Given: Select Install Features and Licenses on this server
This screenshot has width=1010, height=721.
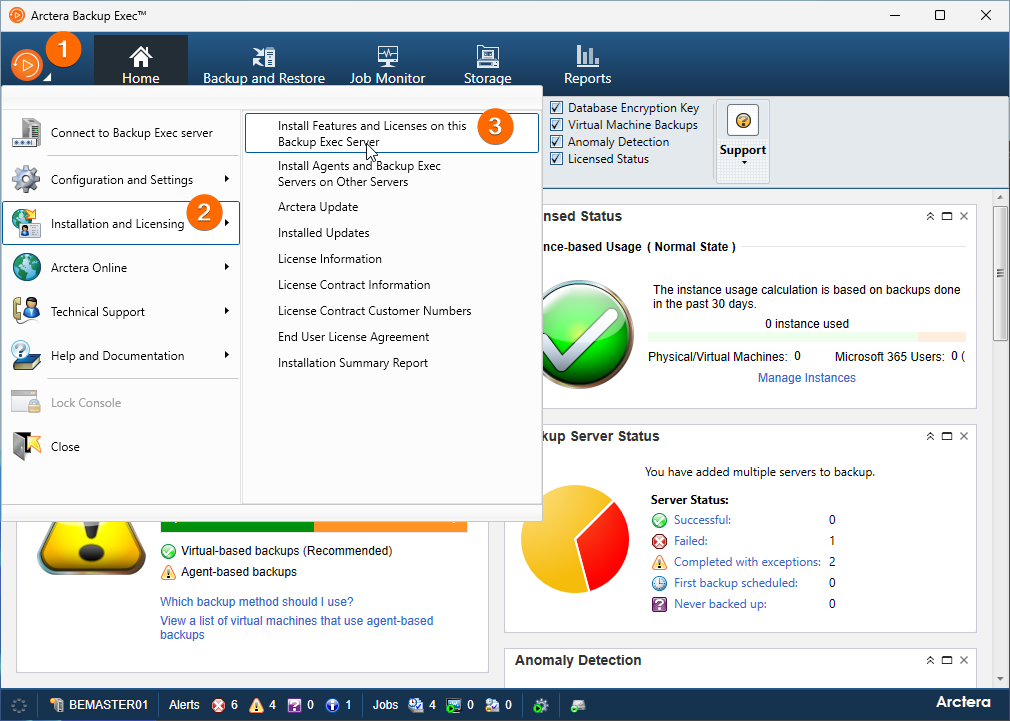Looking at the screenshot, I should [392, 133].
